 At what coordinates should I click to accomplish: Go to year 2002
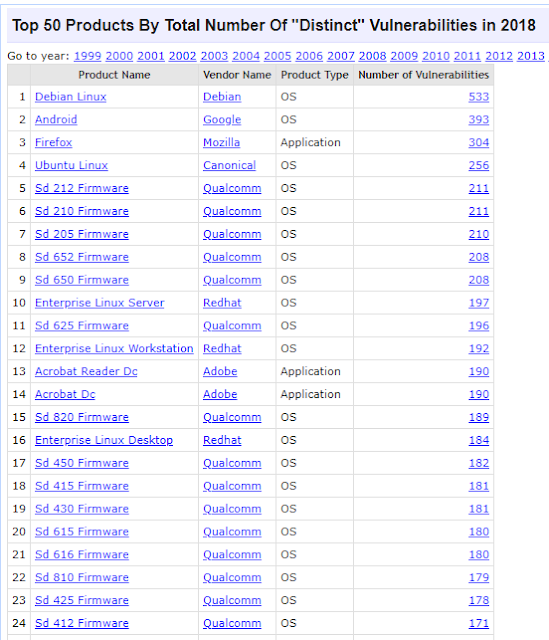tap(182, 56)
